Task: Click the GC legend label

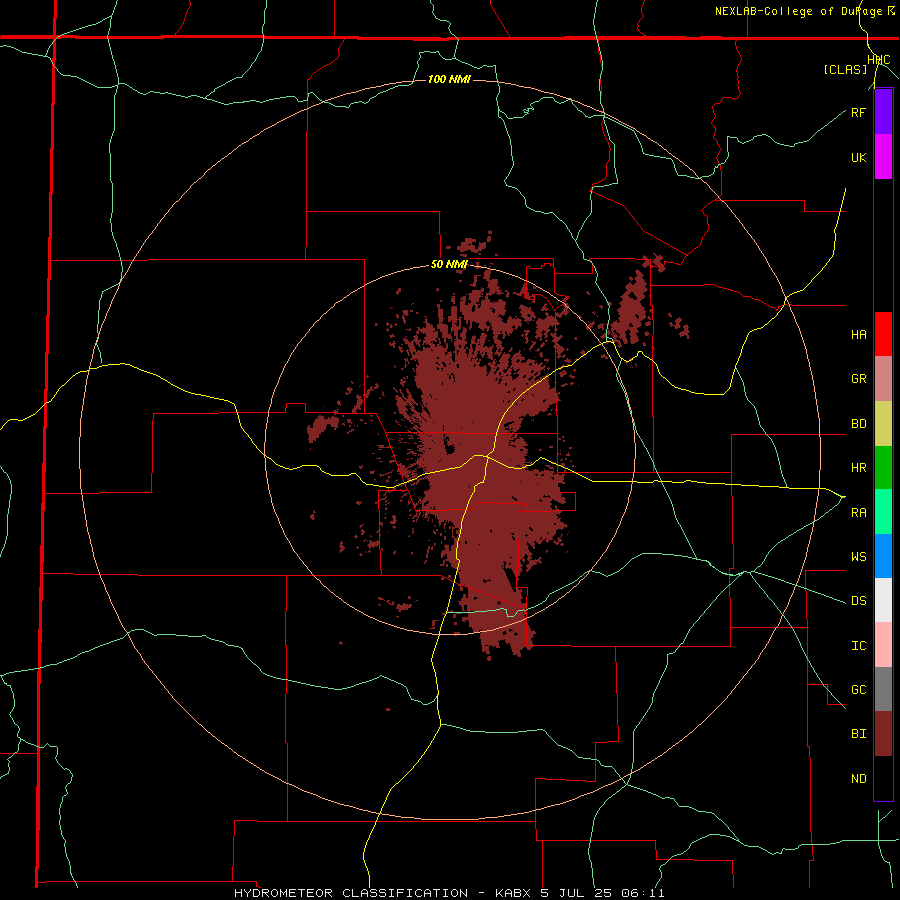Action: tap(858, 689)
